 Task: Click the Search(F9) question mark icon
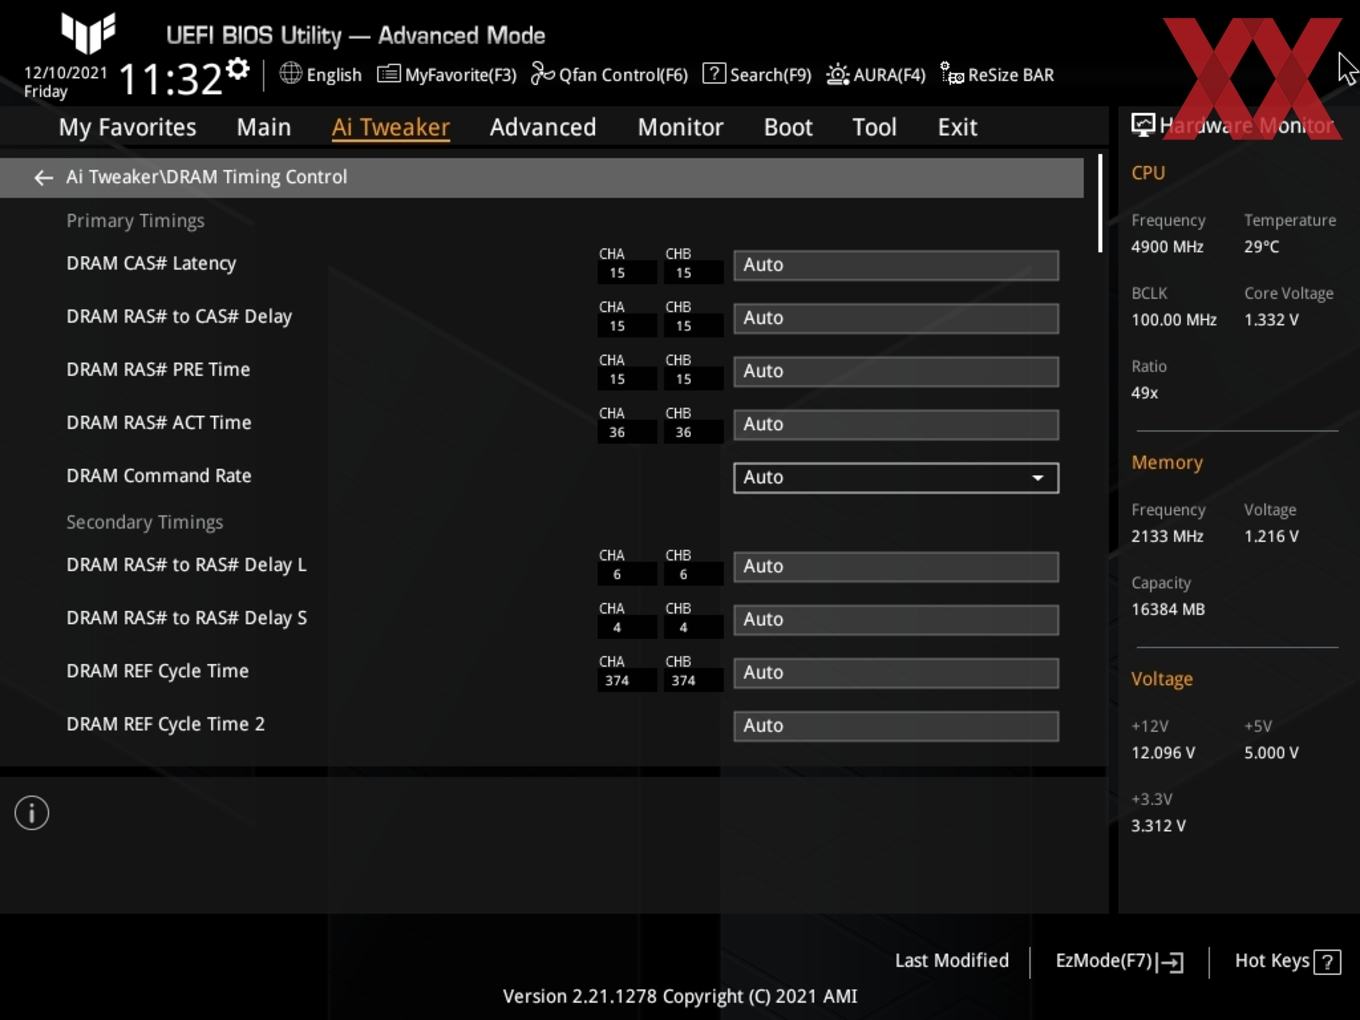click(714, 73)
